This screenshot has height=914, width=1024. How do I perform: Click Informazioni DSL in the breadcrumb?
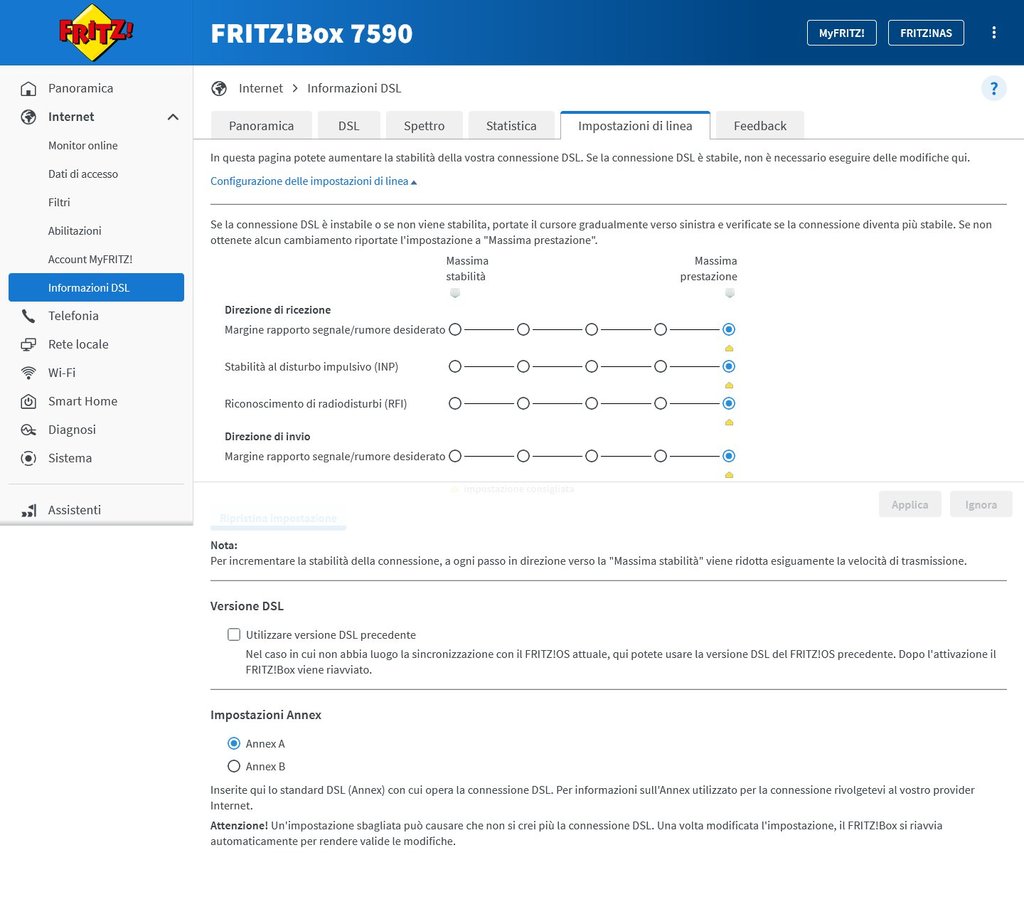[x=354, y=88]
